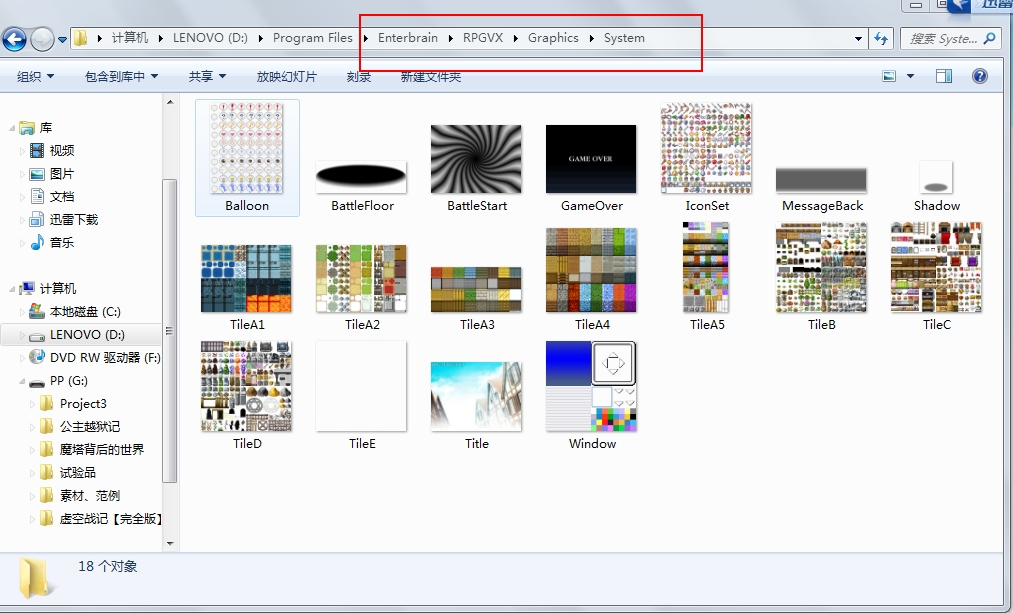
Task: Go back with the blue Back arrow
Action: [14, 39]
